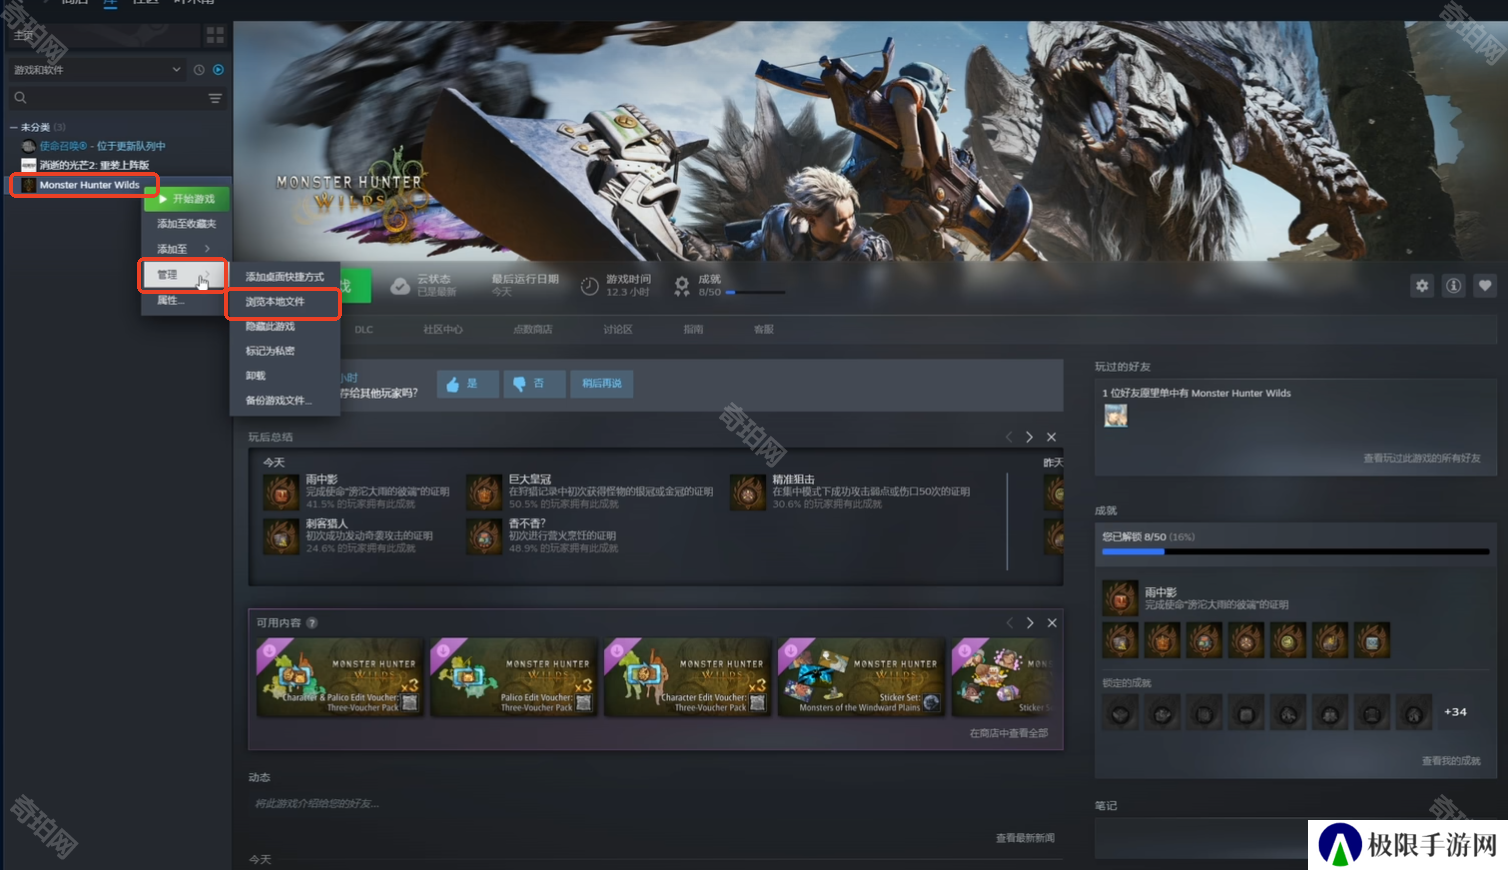Screen dimensions: 1508x870
Task: Click the 在商店中查看全部 link
Action: click(1008, 733)
